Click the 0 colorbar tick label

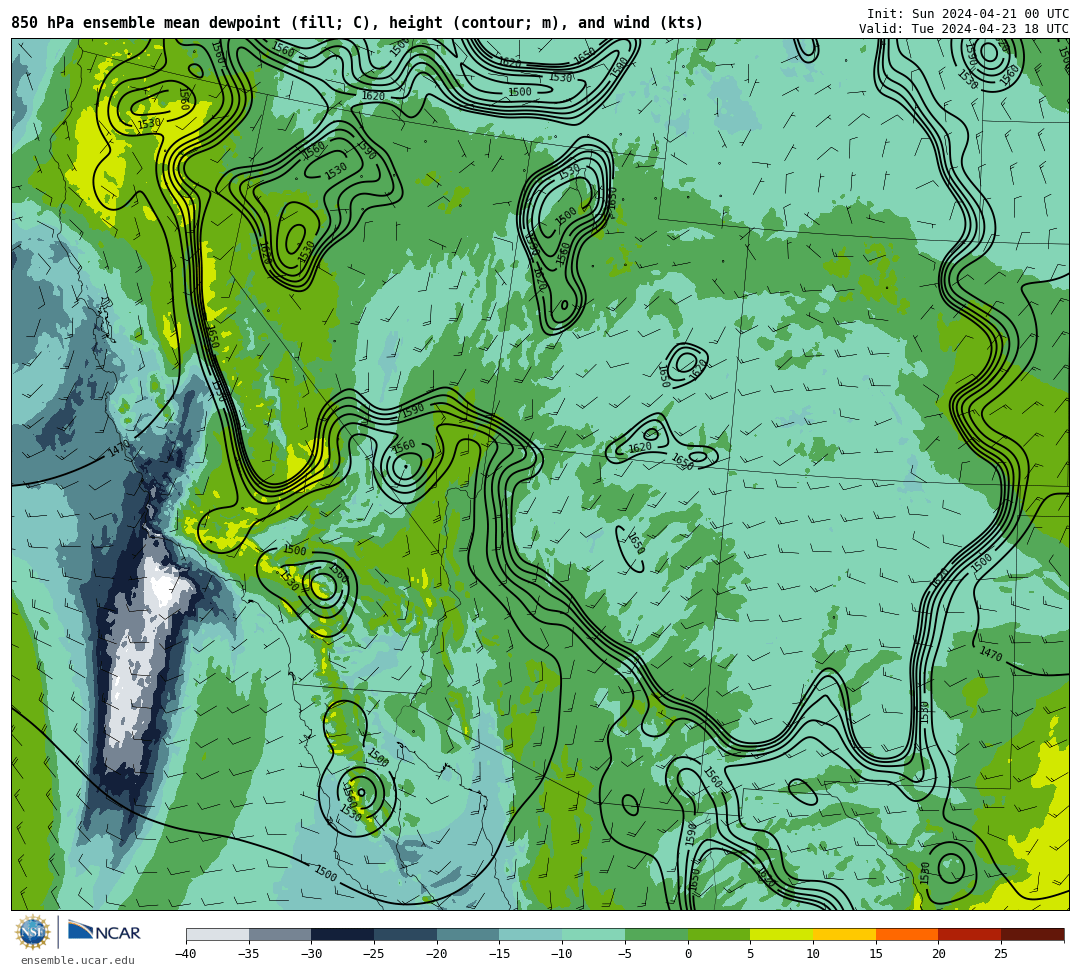(687, 954)
